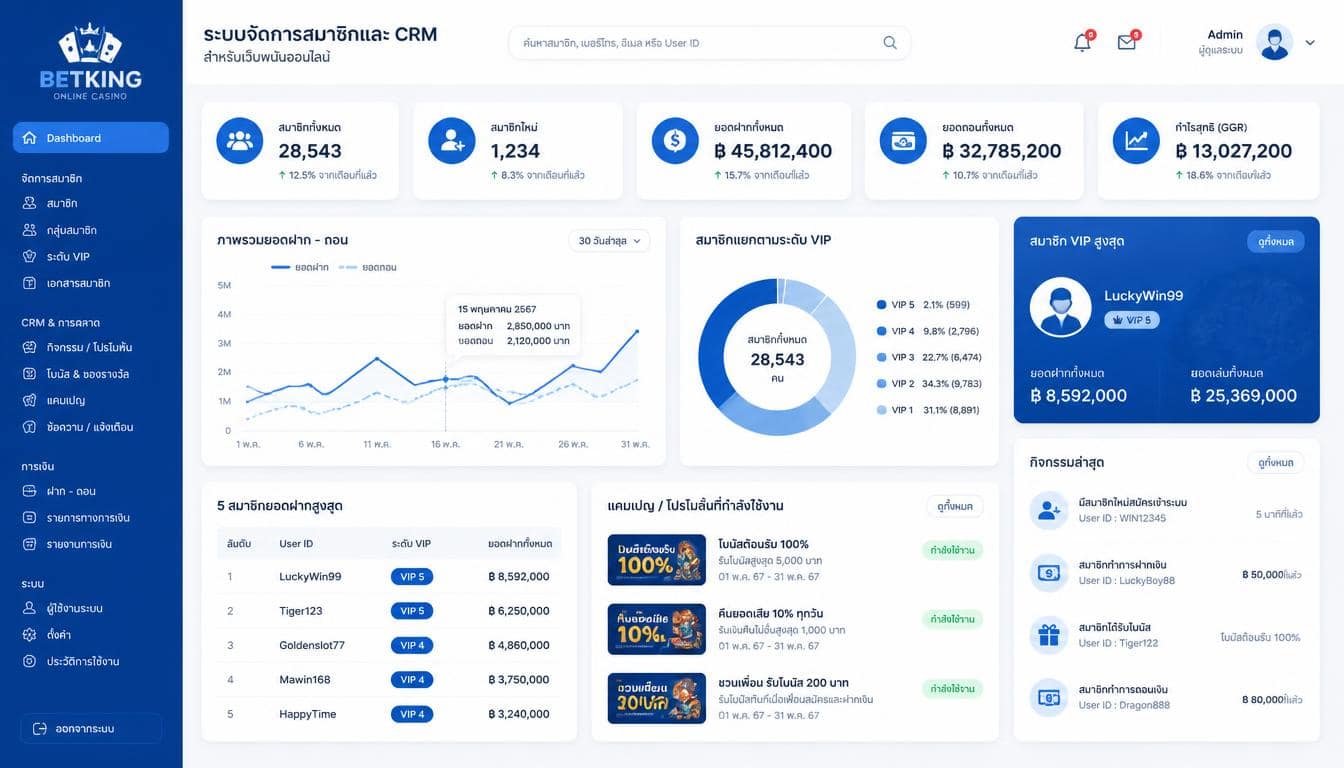Click the people icon on สมาชิกทั้งหมด card

(x=240, y=141)
